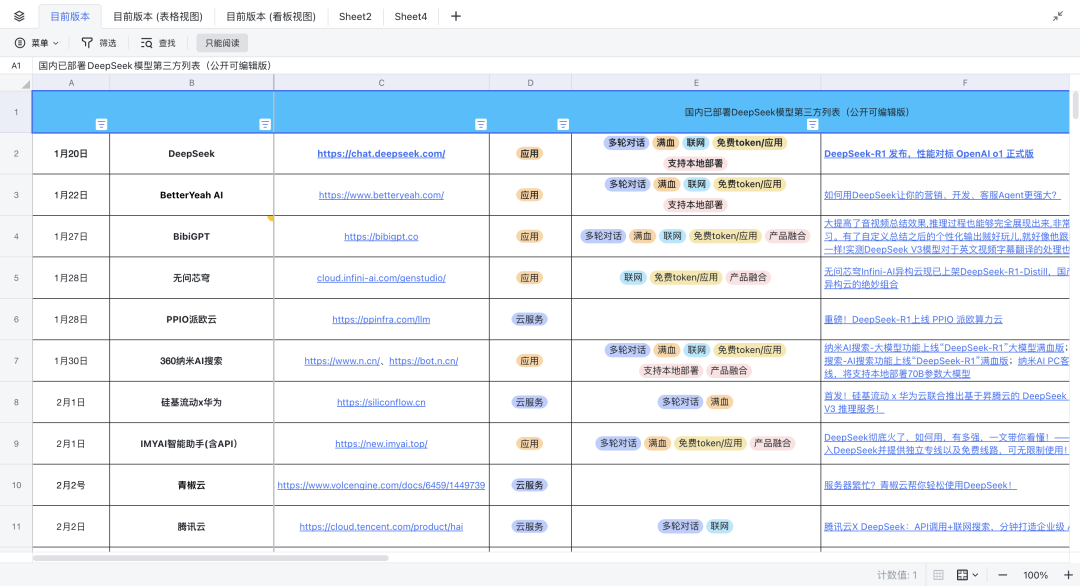Click 支持本地部署 tag in 360纳米AI搜索 row
This screenshot has height=586, width=1080.
point(671,370)
